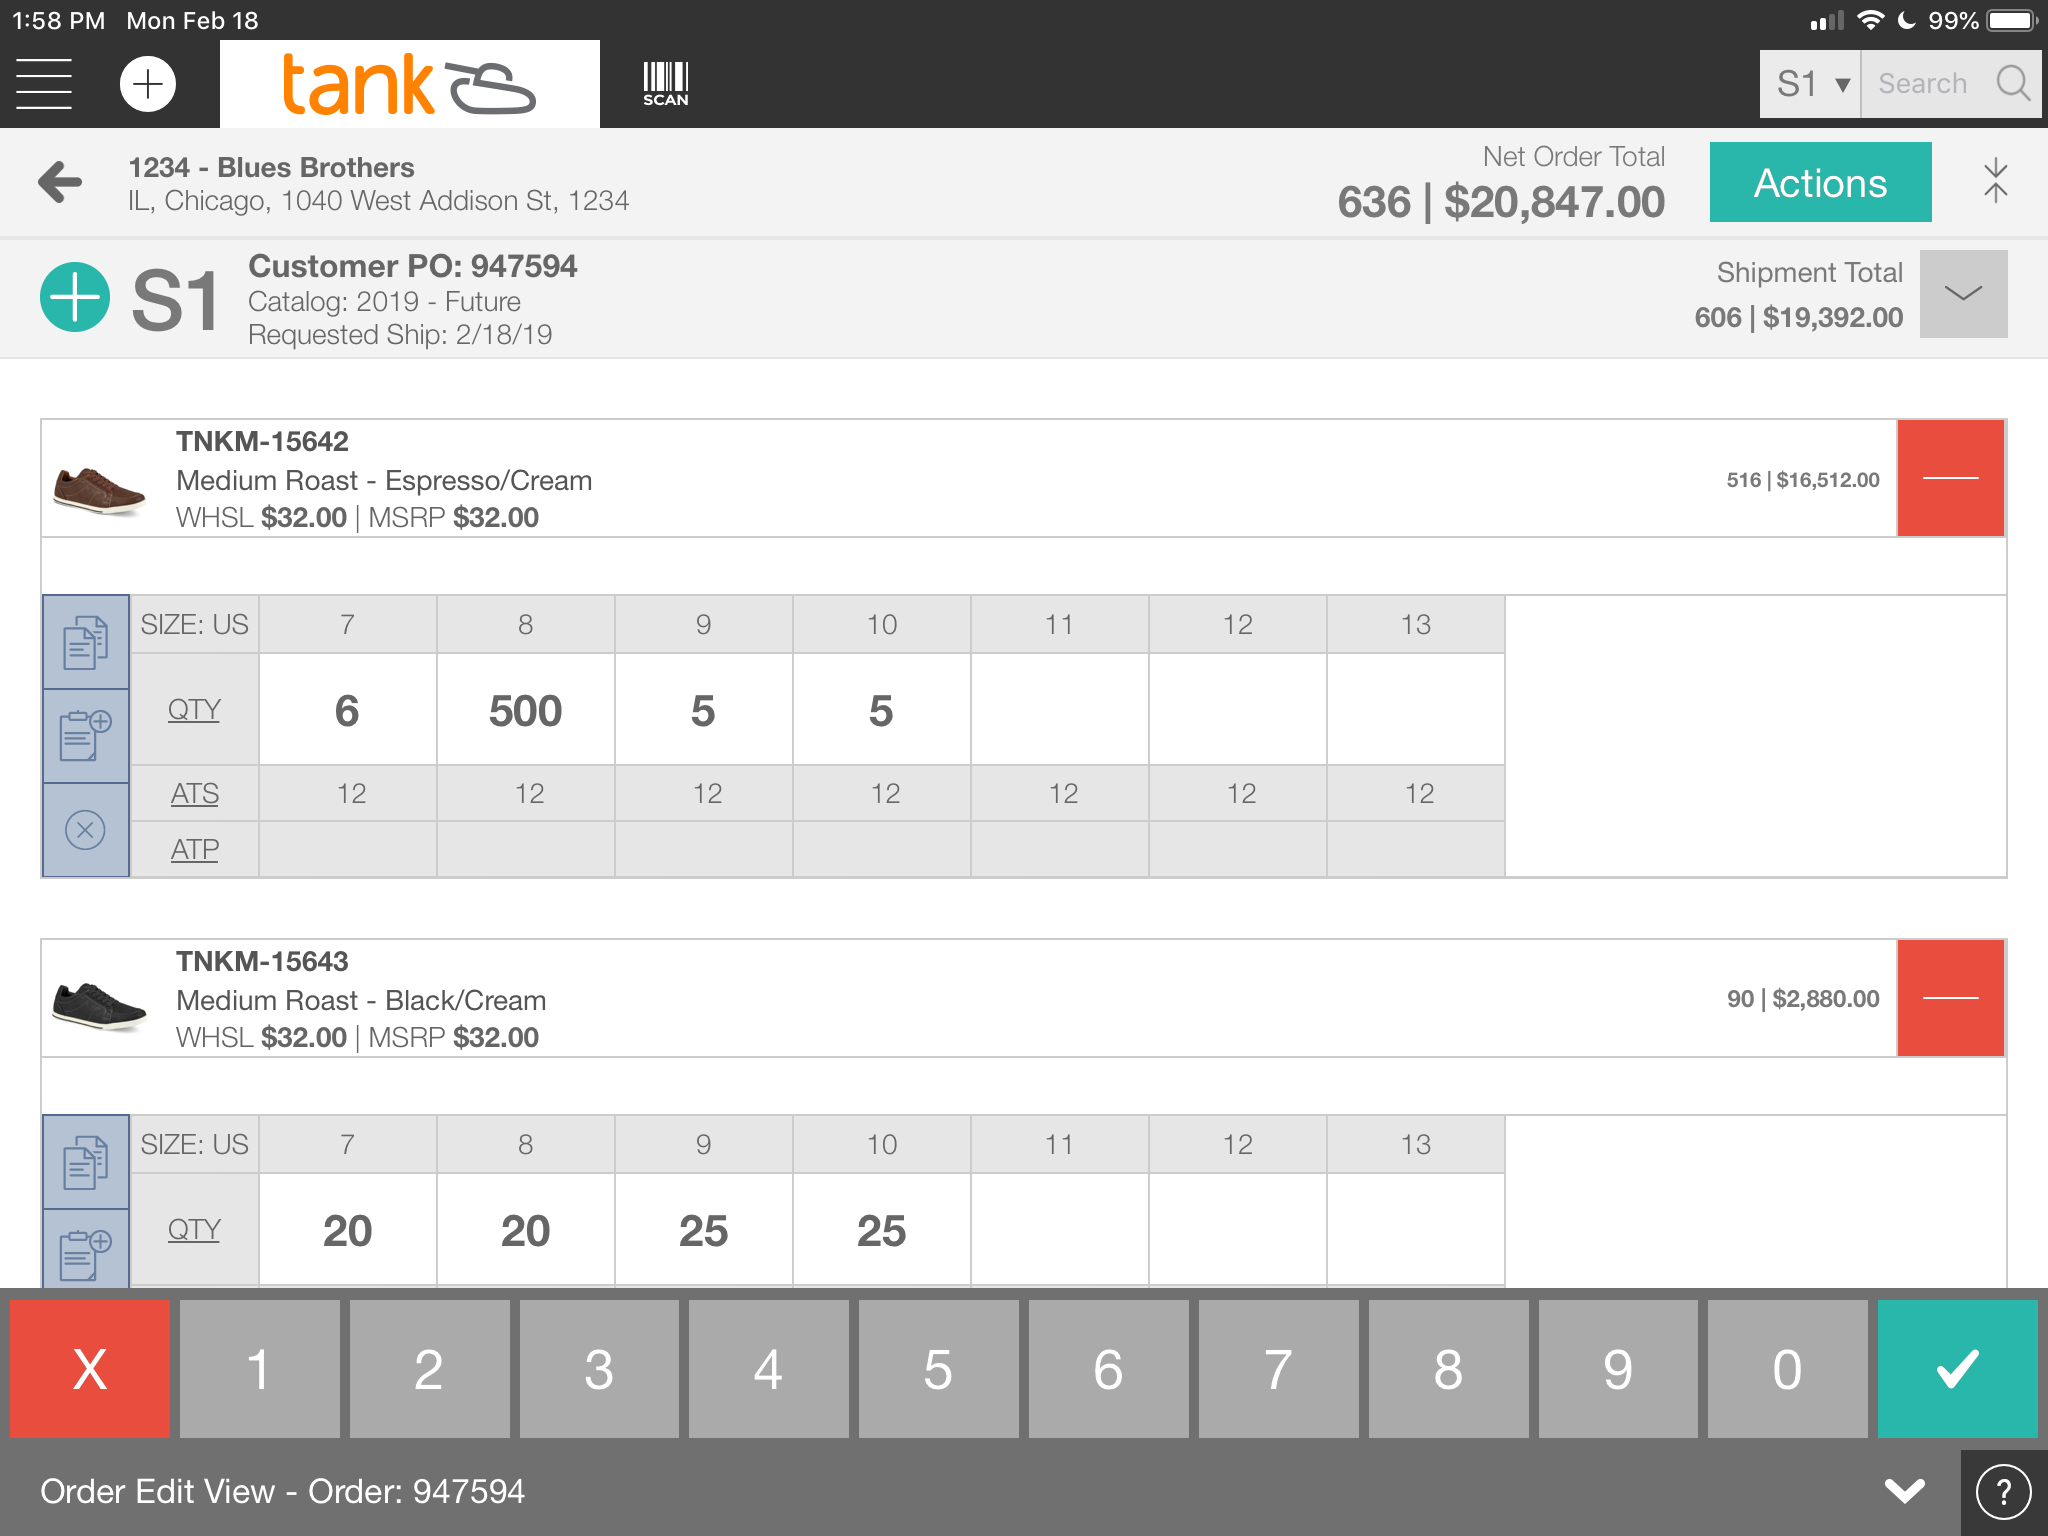Open the hamburger menu
This screenshot has height=1536, width=2048.
pos(44,84)
